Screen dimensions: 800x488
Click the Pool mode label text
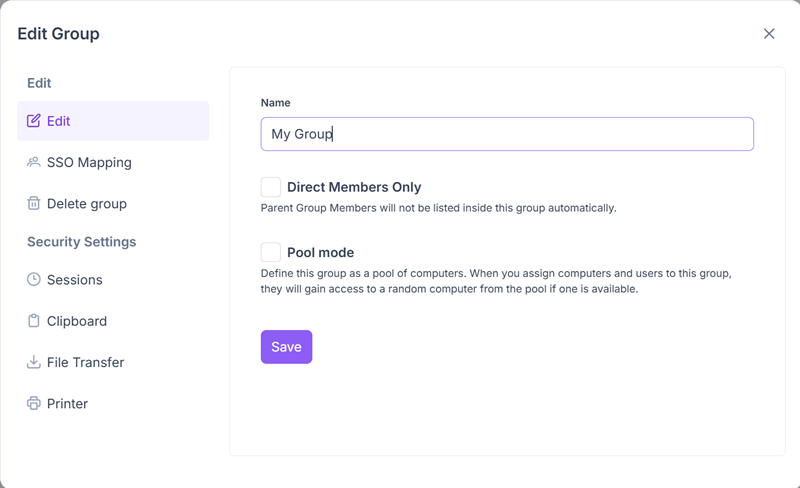click(x=320, y=253)
